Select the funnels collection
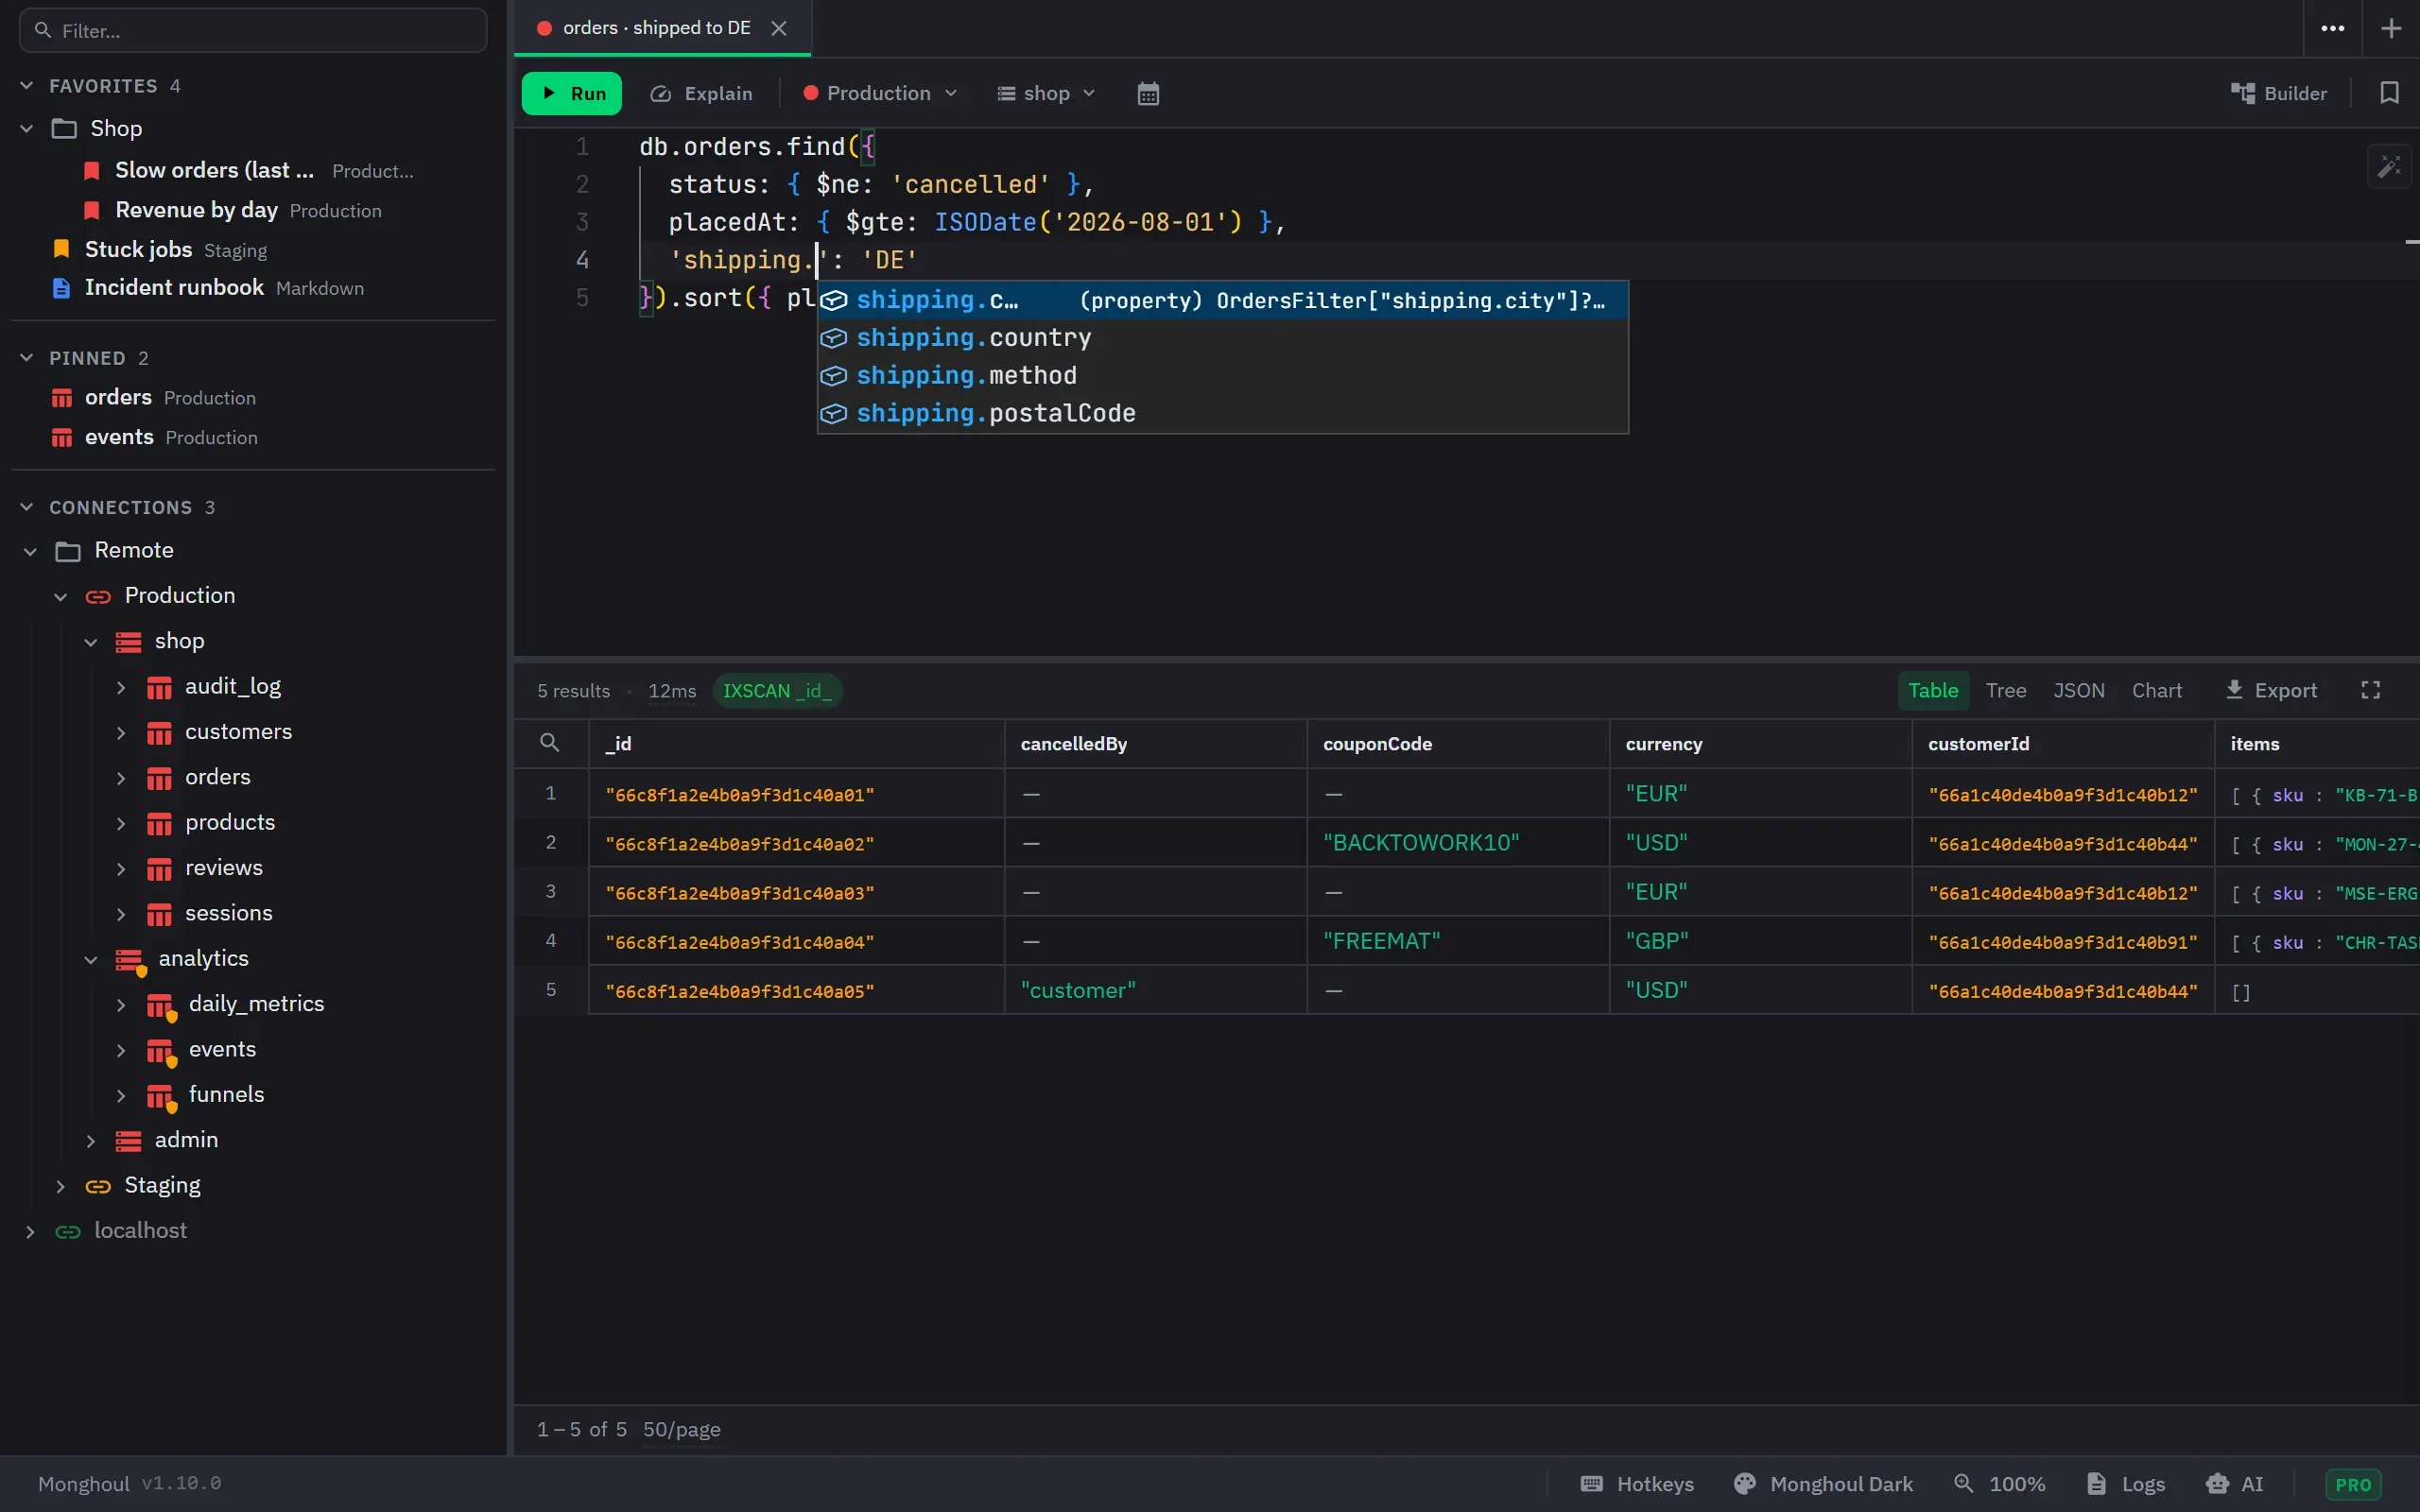This screenshot has width=2420, height=1512. (226, 1094)
